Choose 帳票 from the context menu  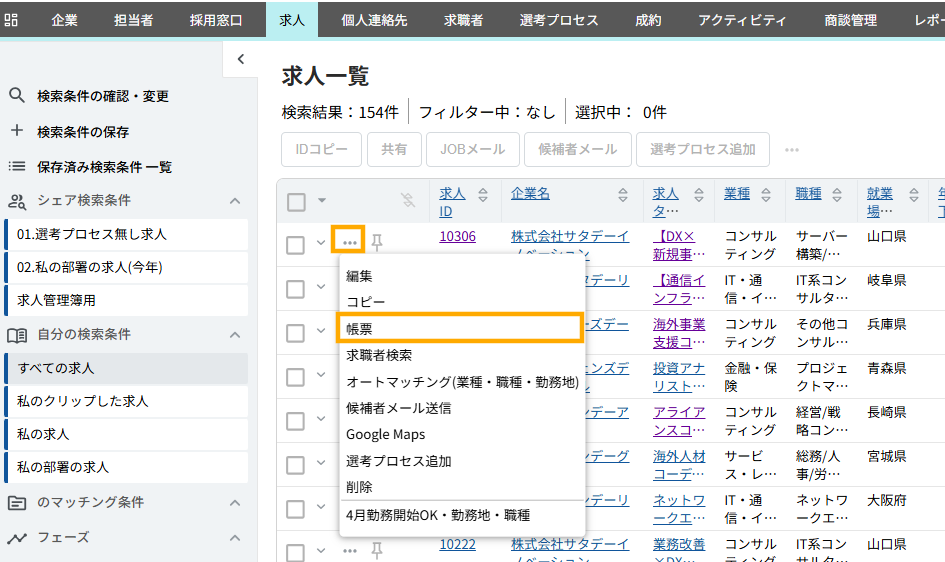tap(459, 328)
